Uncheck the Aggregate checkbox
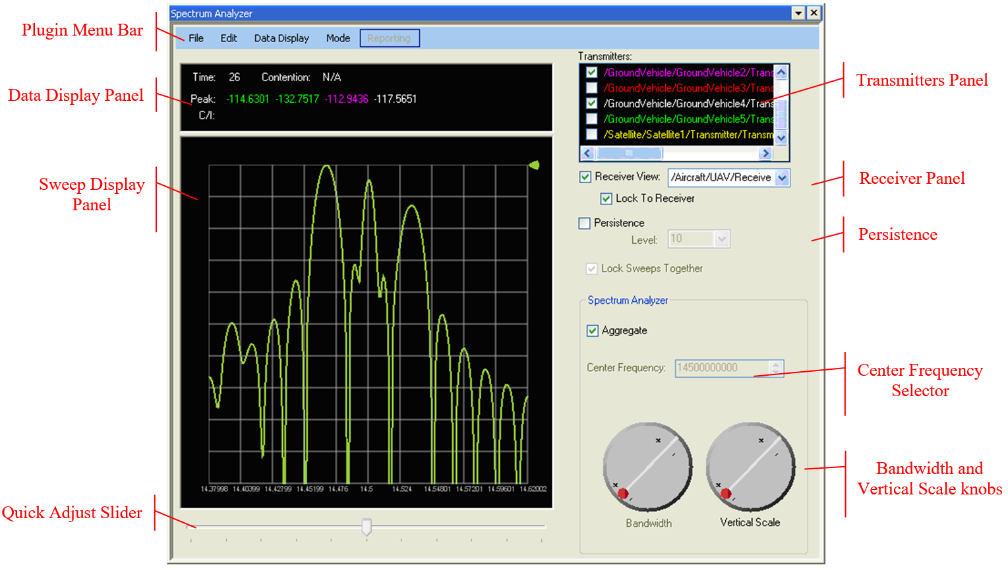1008x570 pixels. tap(593, 330)
